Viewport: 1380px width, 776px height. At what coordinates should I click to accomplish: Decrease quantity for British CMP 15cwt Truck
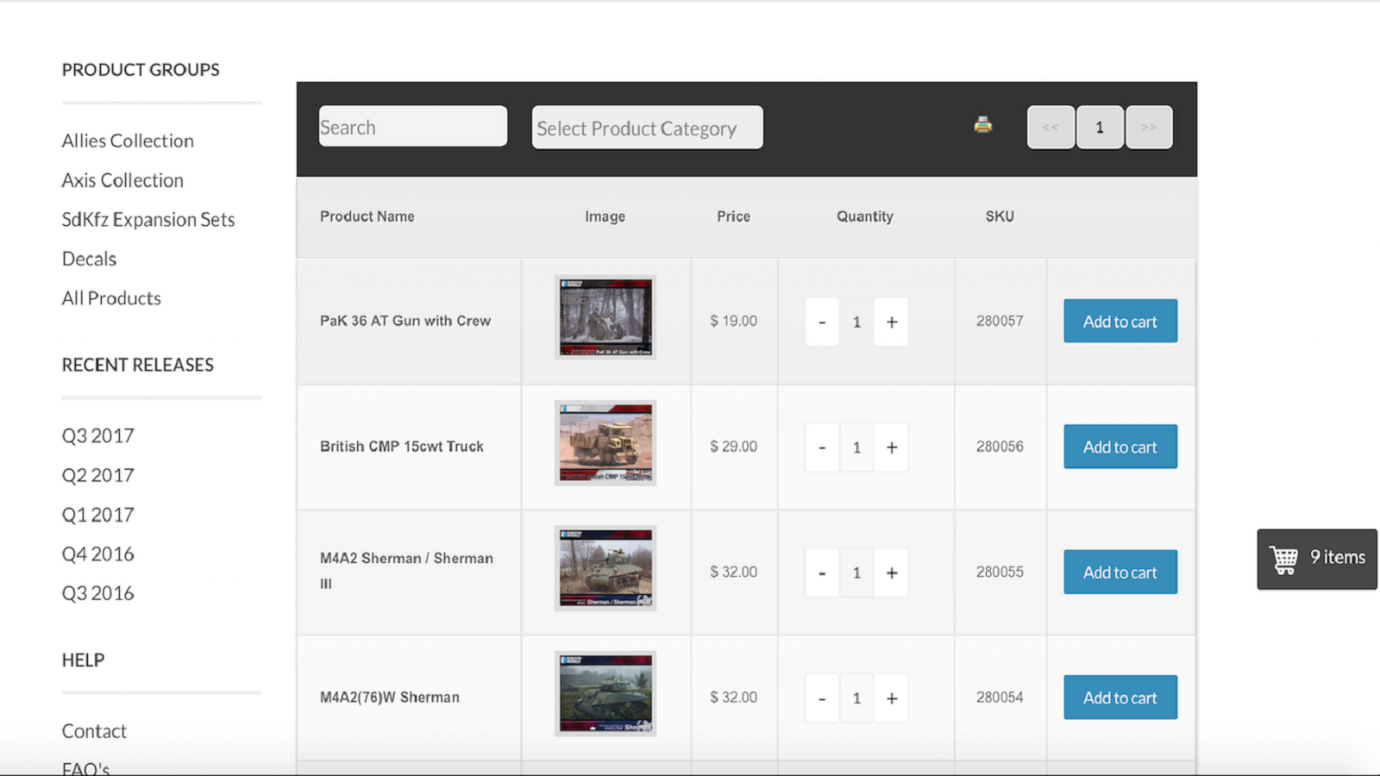point(822,447)
